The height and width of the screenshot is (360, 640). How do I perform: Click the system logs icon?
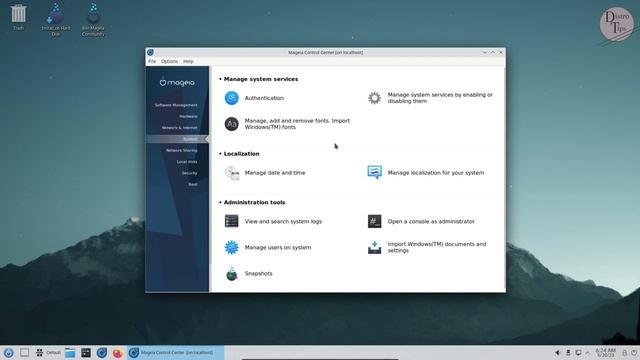point(231,221)
